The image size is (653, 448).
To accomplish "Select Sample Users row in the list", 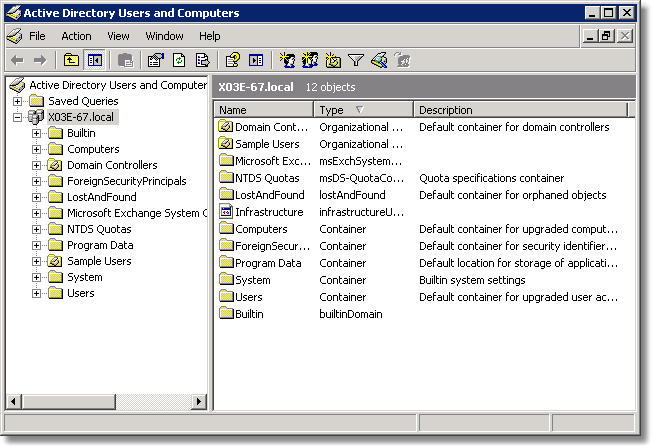I will pyautogui.click(x=259, y=144).
